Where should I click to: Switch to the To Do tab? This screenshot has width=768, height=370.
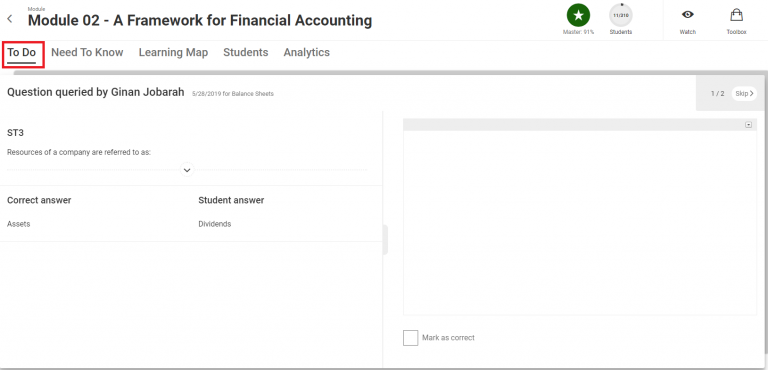22,52
